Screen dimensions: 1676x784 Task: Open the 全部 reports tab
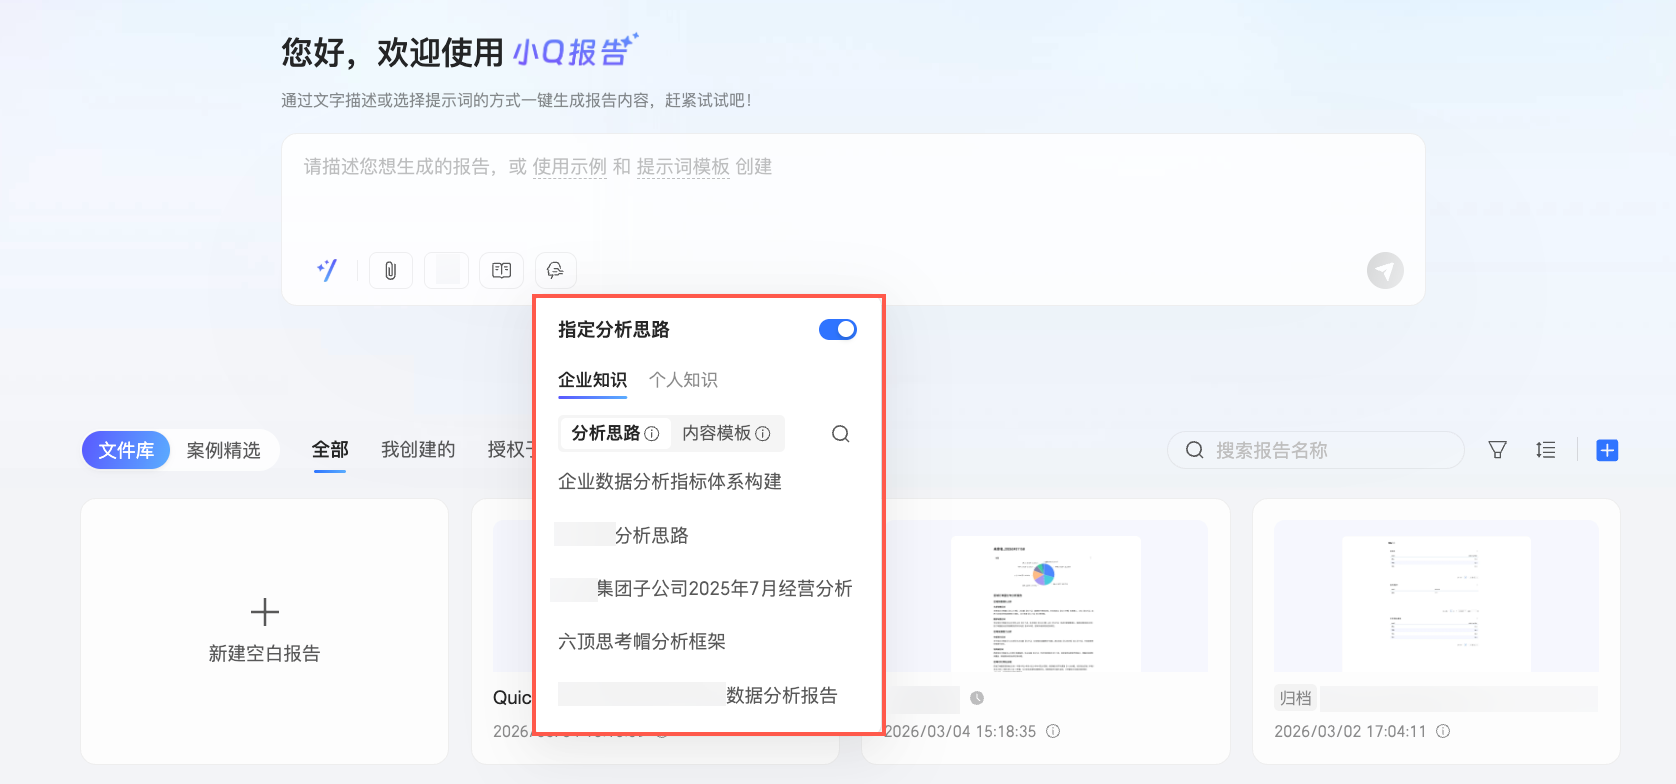[330, 450]
